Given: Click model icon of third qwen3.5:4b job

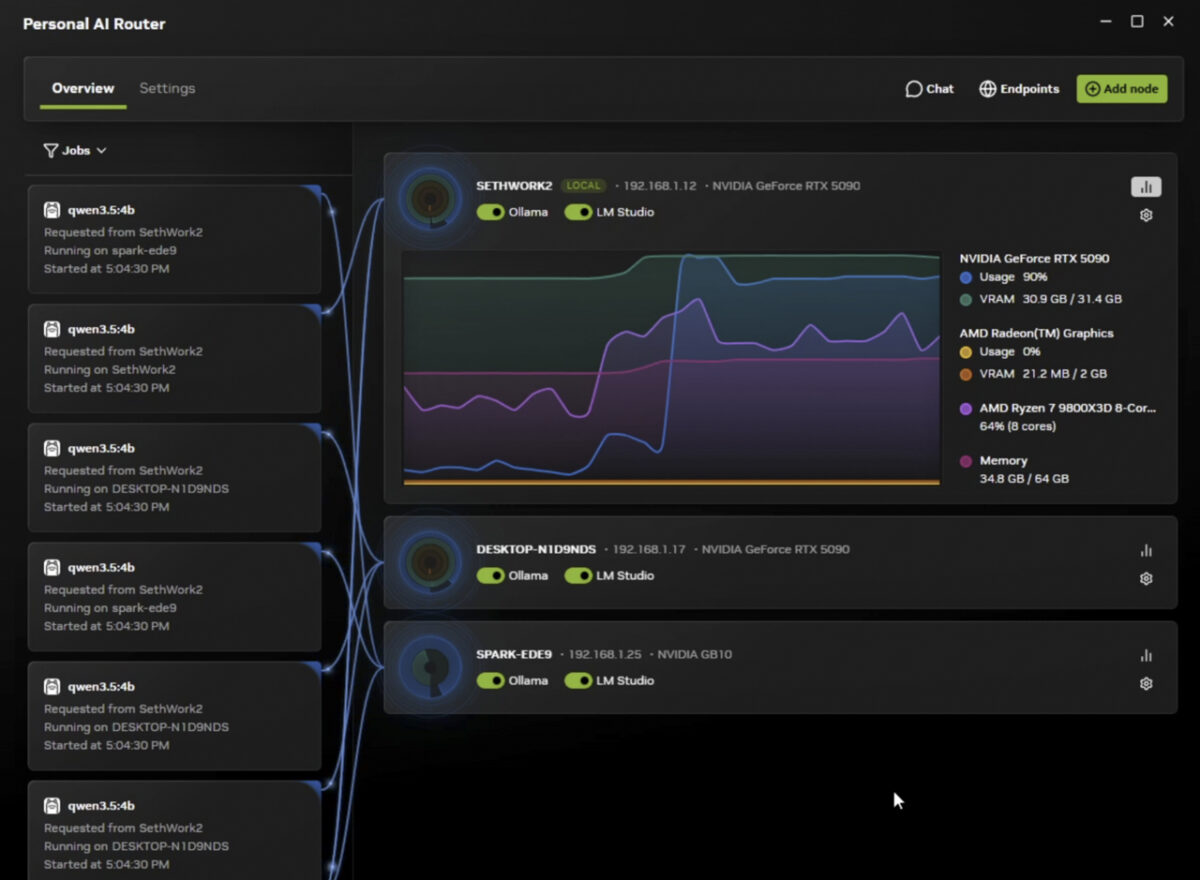Looking at the screenshot, I should [x=52, y=448].
